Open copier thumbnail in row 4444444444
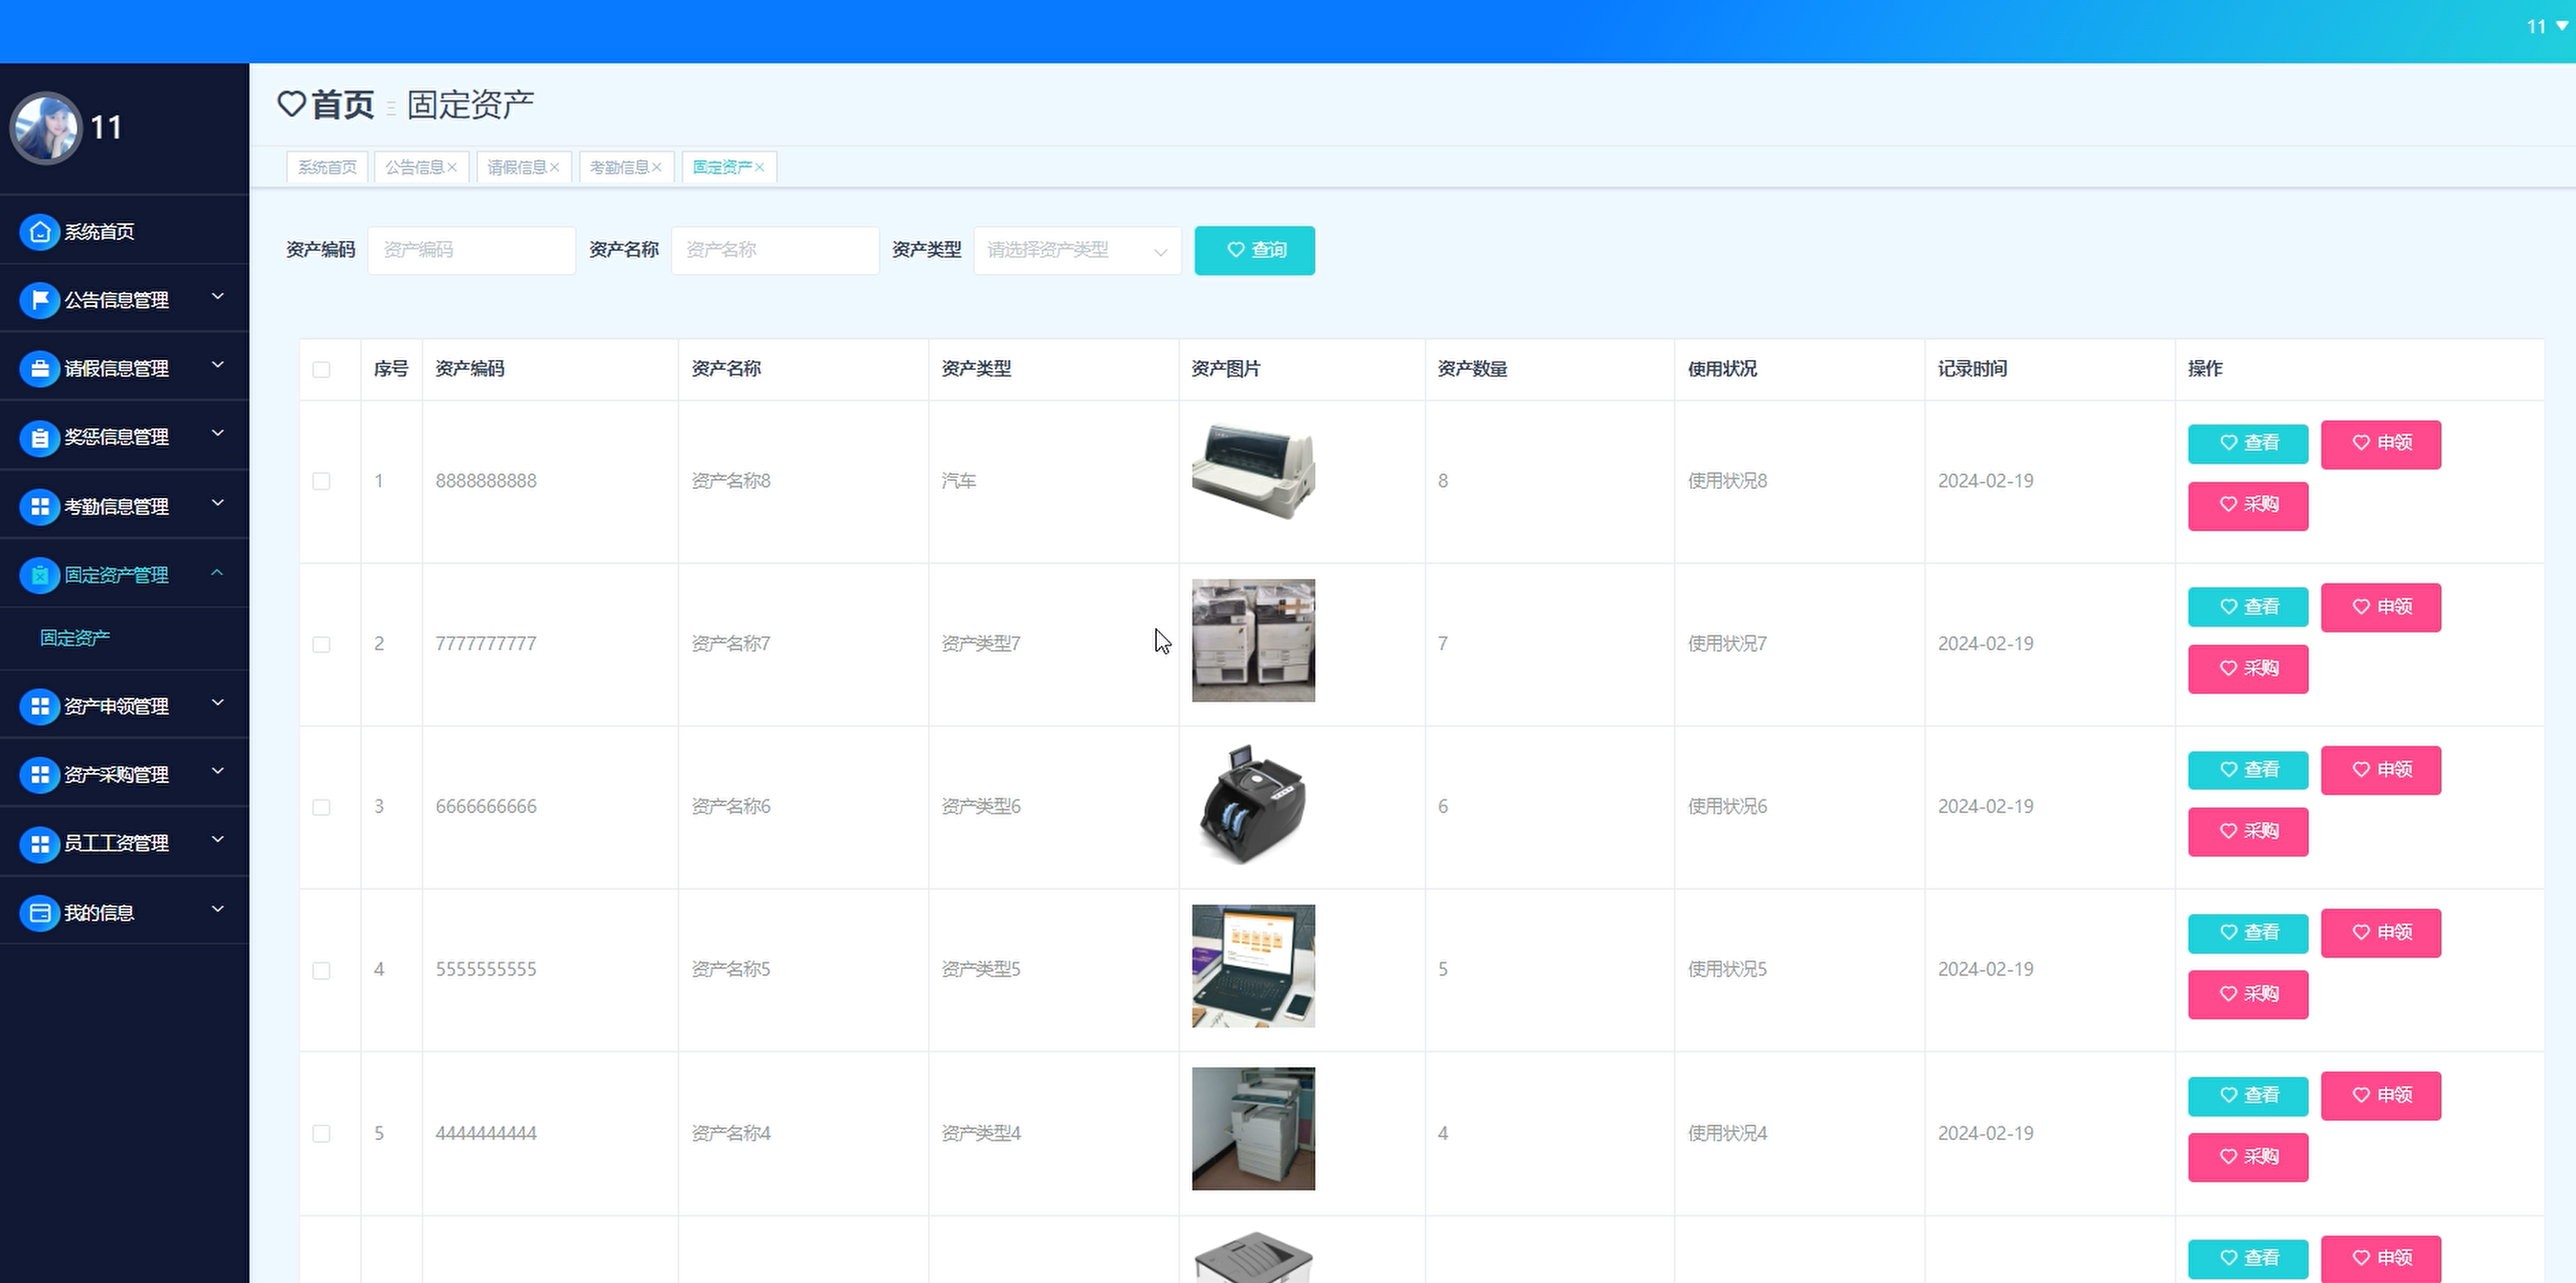 click(1253, 1129)
